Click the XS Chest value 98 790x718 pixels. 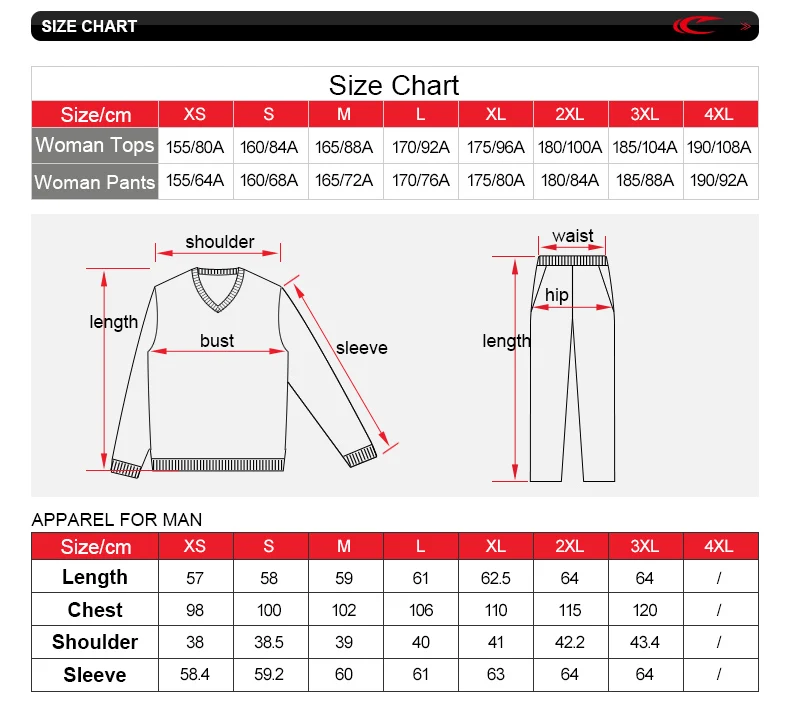(x=195, y=611)
